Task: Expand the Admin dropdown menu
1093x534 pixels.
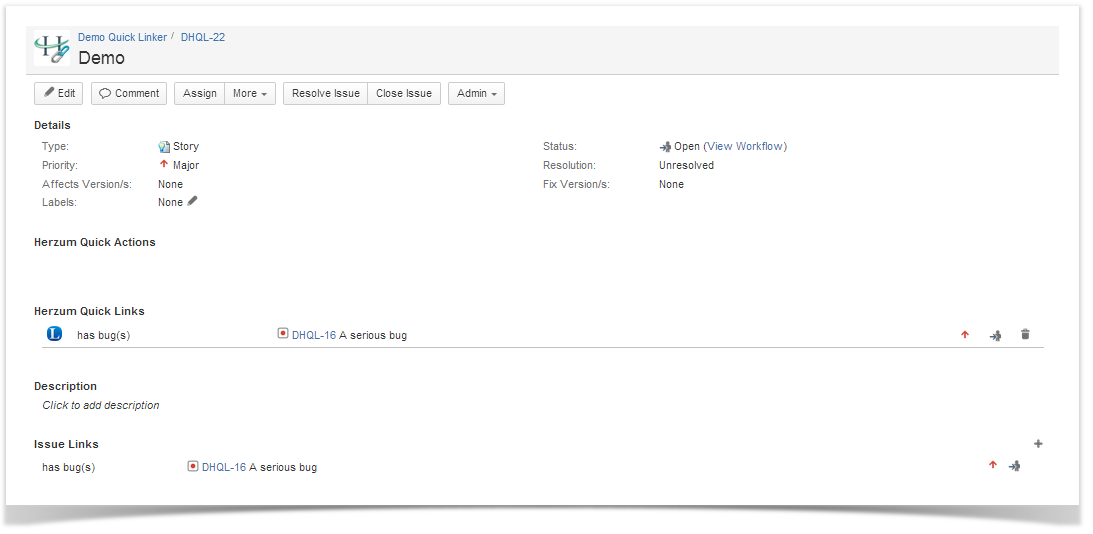Action: pyautogui.click(x=476, y=93)
